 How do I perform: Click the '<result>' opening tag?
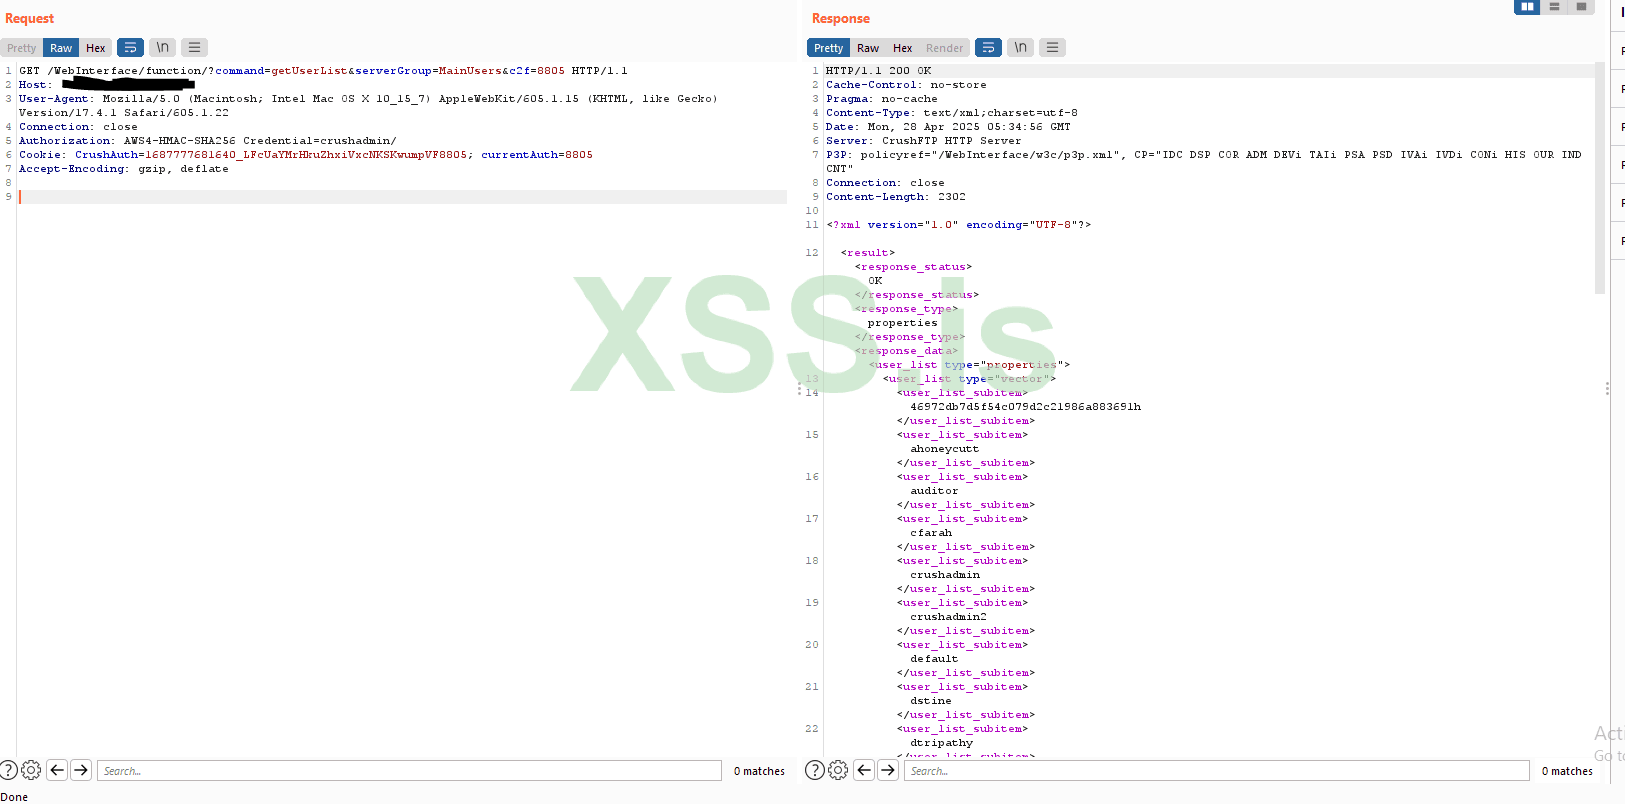(868, 253)
